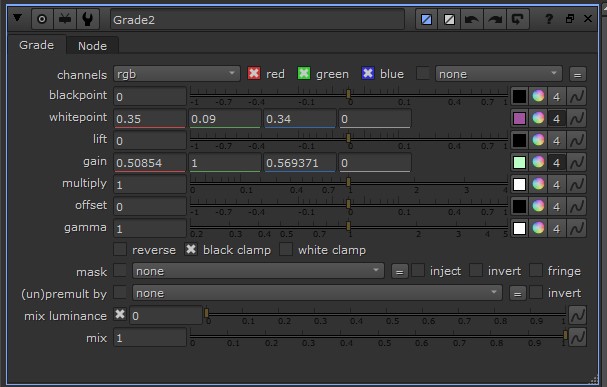Open the lift animation curve menu
Screen dimensions: 607x387
pos(577,140)
